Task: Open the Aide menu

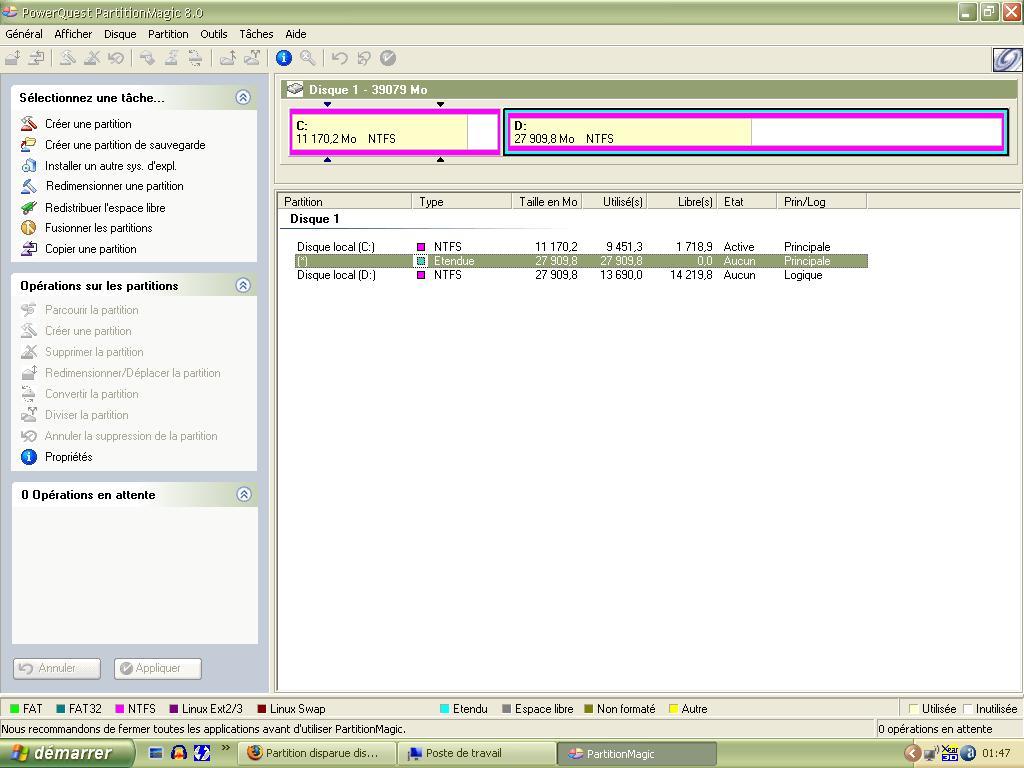Action: tap(296, 34)
